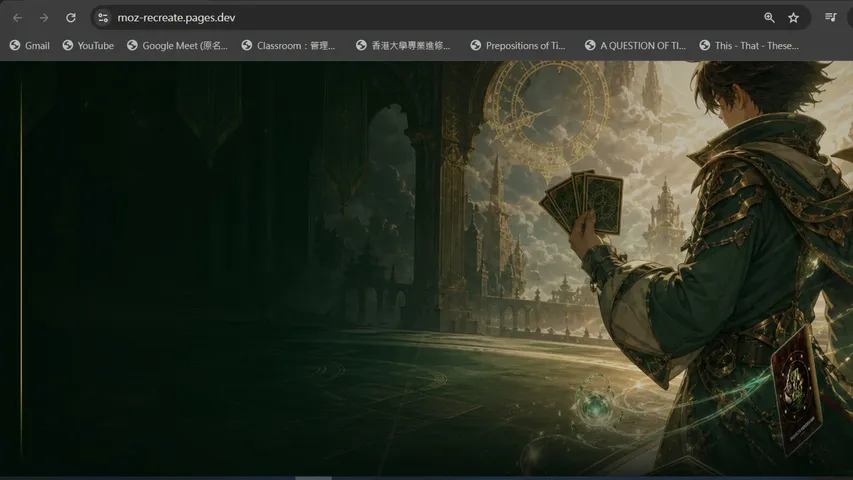Screen dimensions: 853x480
Task: Click the browser back arrow
Action: click(x=17, y=18)
